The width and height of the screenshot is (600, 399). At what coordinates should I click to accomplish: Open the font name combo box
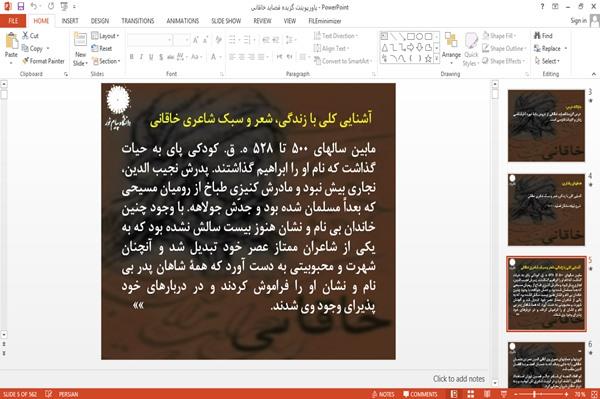[150, 40]
